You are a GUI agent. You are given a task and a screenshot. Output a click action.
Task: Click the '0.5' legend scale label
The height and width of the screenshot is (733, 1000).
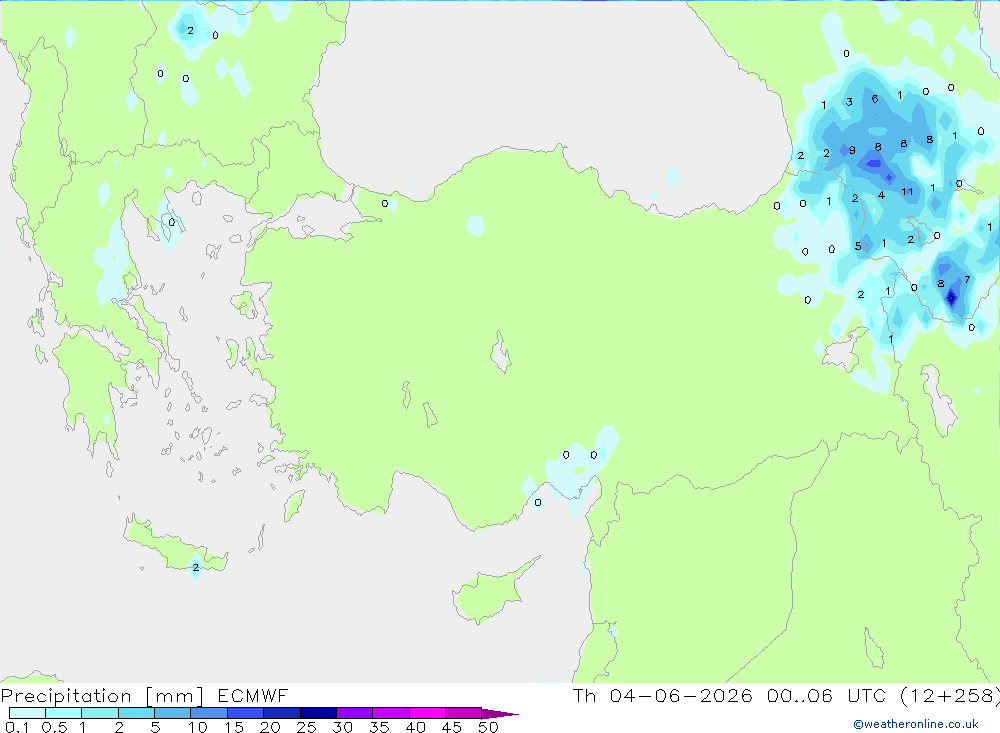[x=54, y=727]
